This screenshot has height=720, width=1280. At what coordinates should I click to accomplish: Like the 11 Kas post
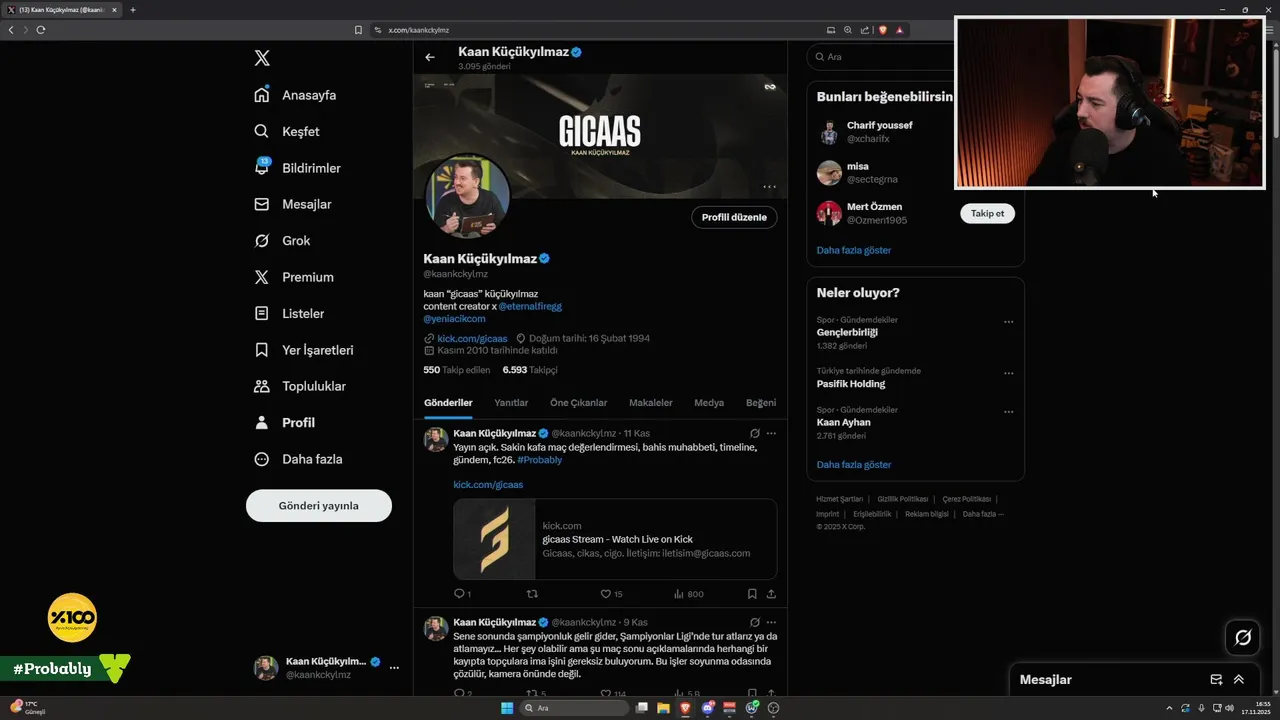pyautogui.click(x=605, y=593)
